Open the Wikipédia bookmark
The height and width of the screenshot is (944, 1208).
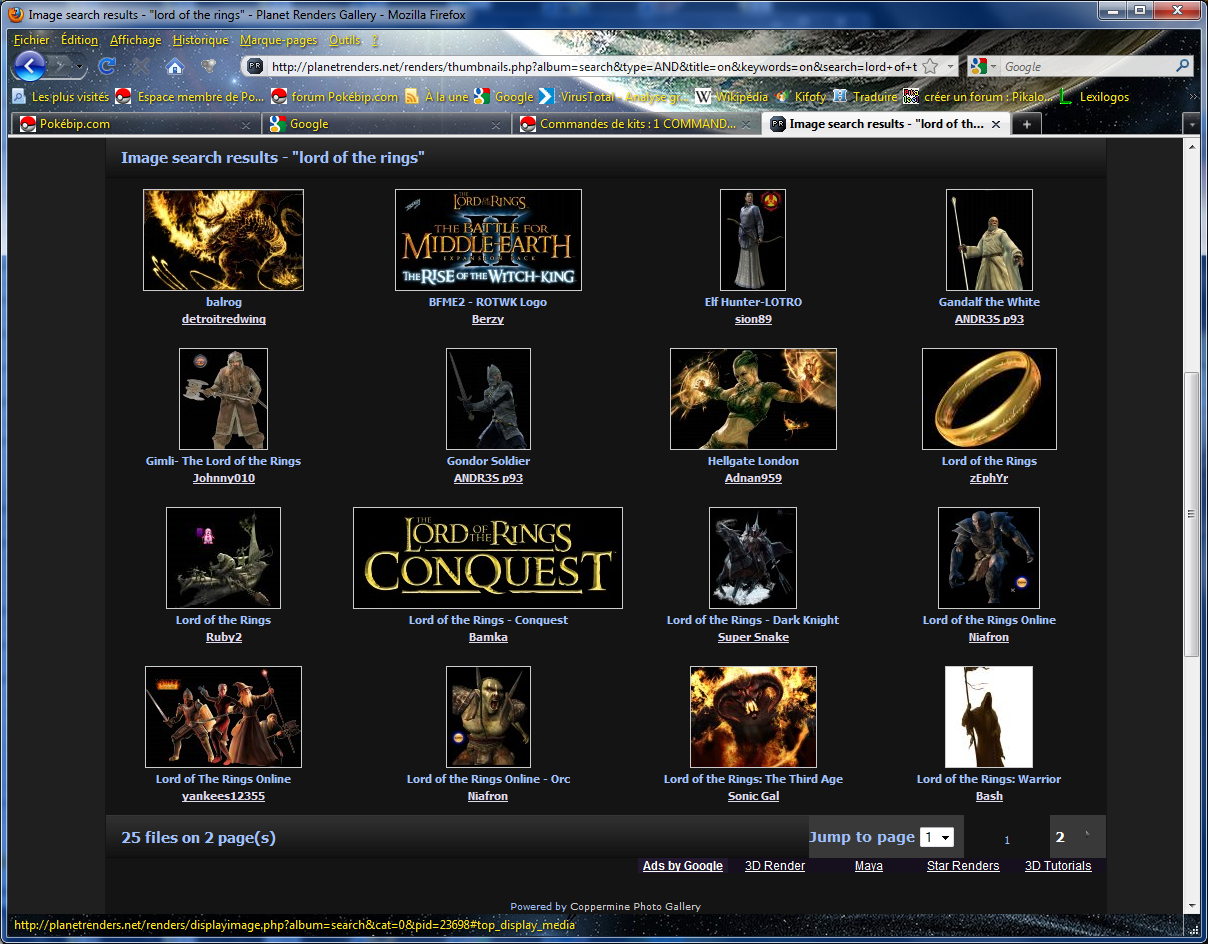[731, 97]
